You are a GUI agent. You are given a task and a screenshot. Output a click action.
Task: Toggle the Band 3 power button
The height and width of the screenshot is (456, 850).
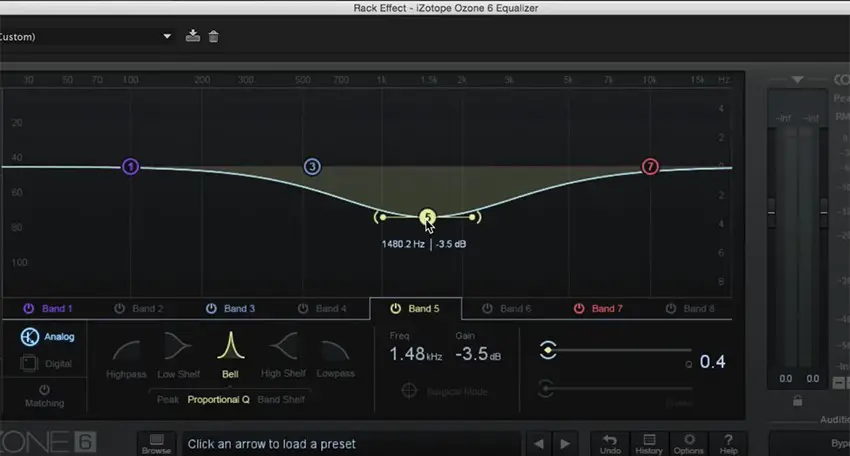pos(211,309)
